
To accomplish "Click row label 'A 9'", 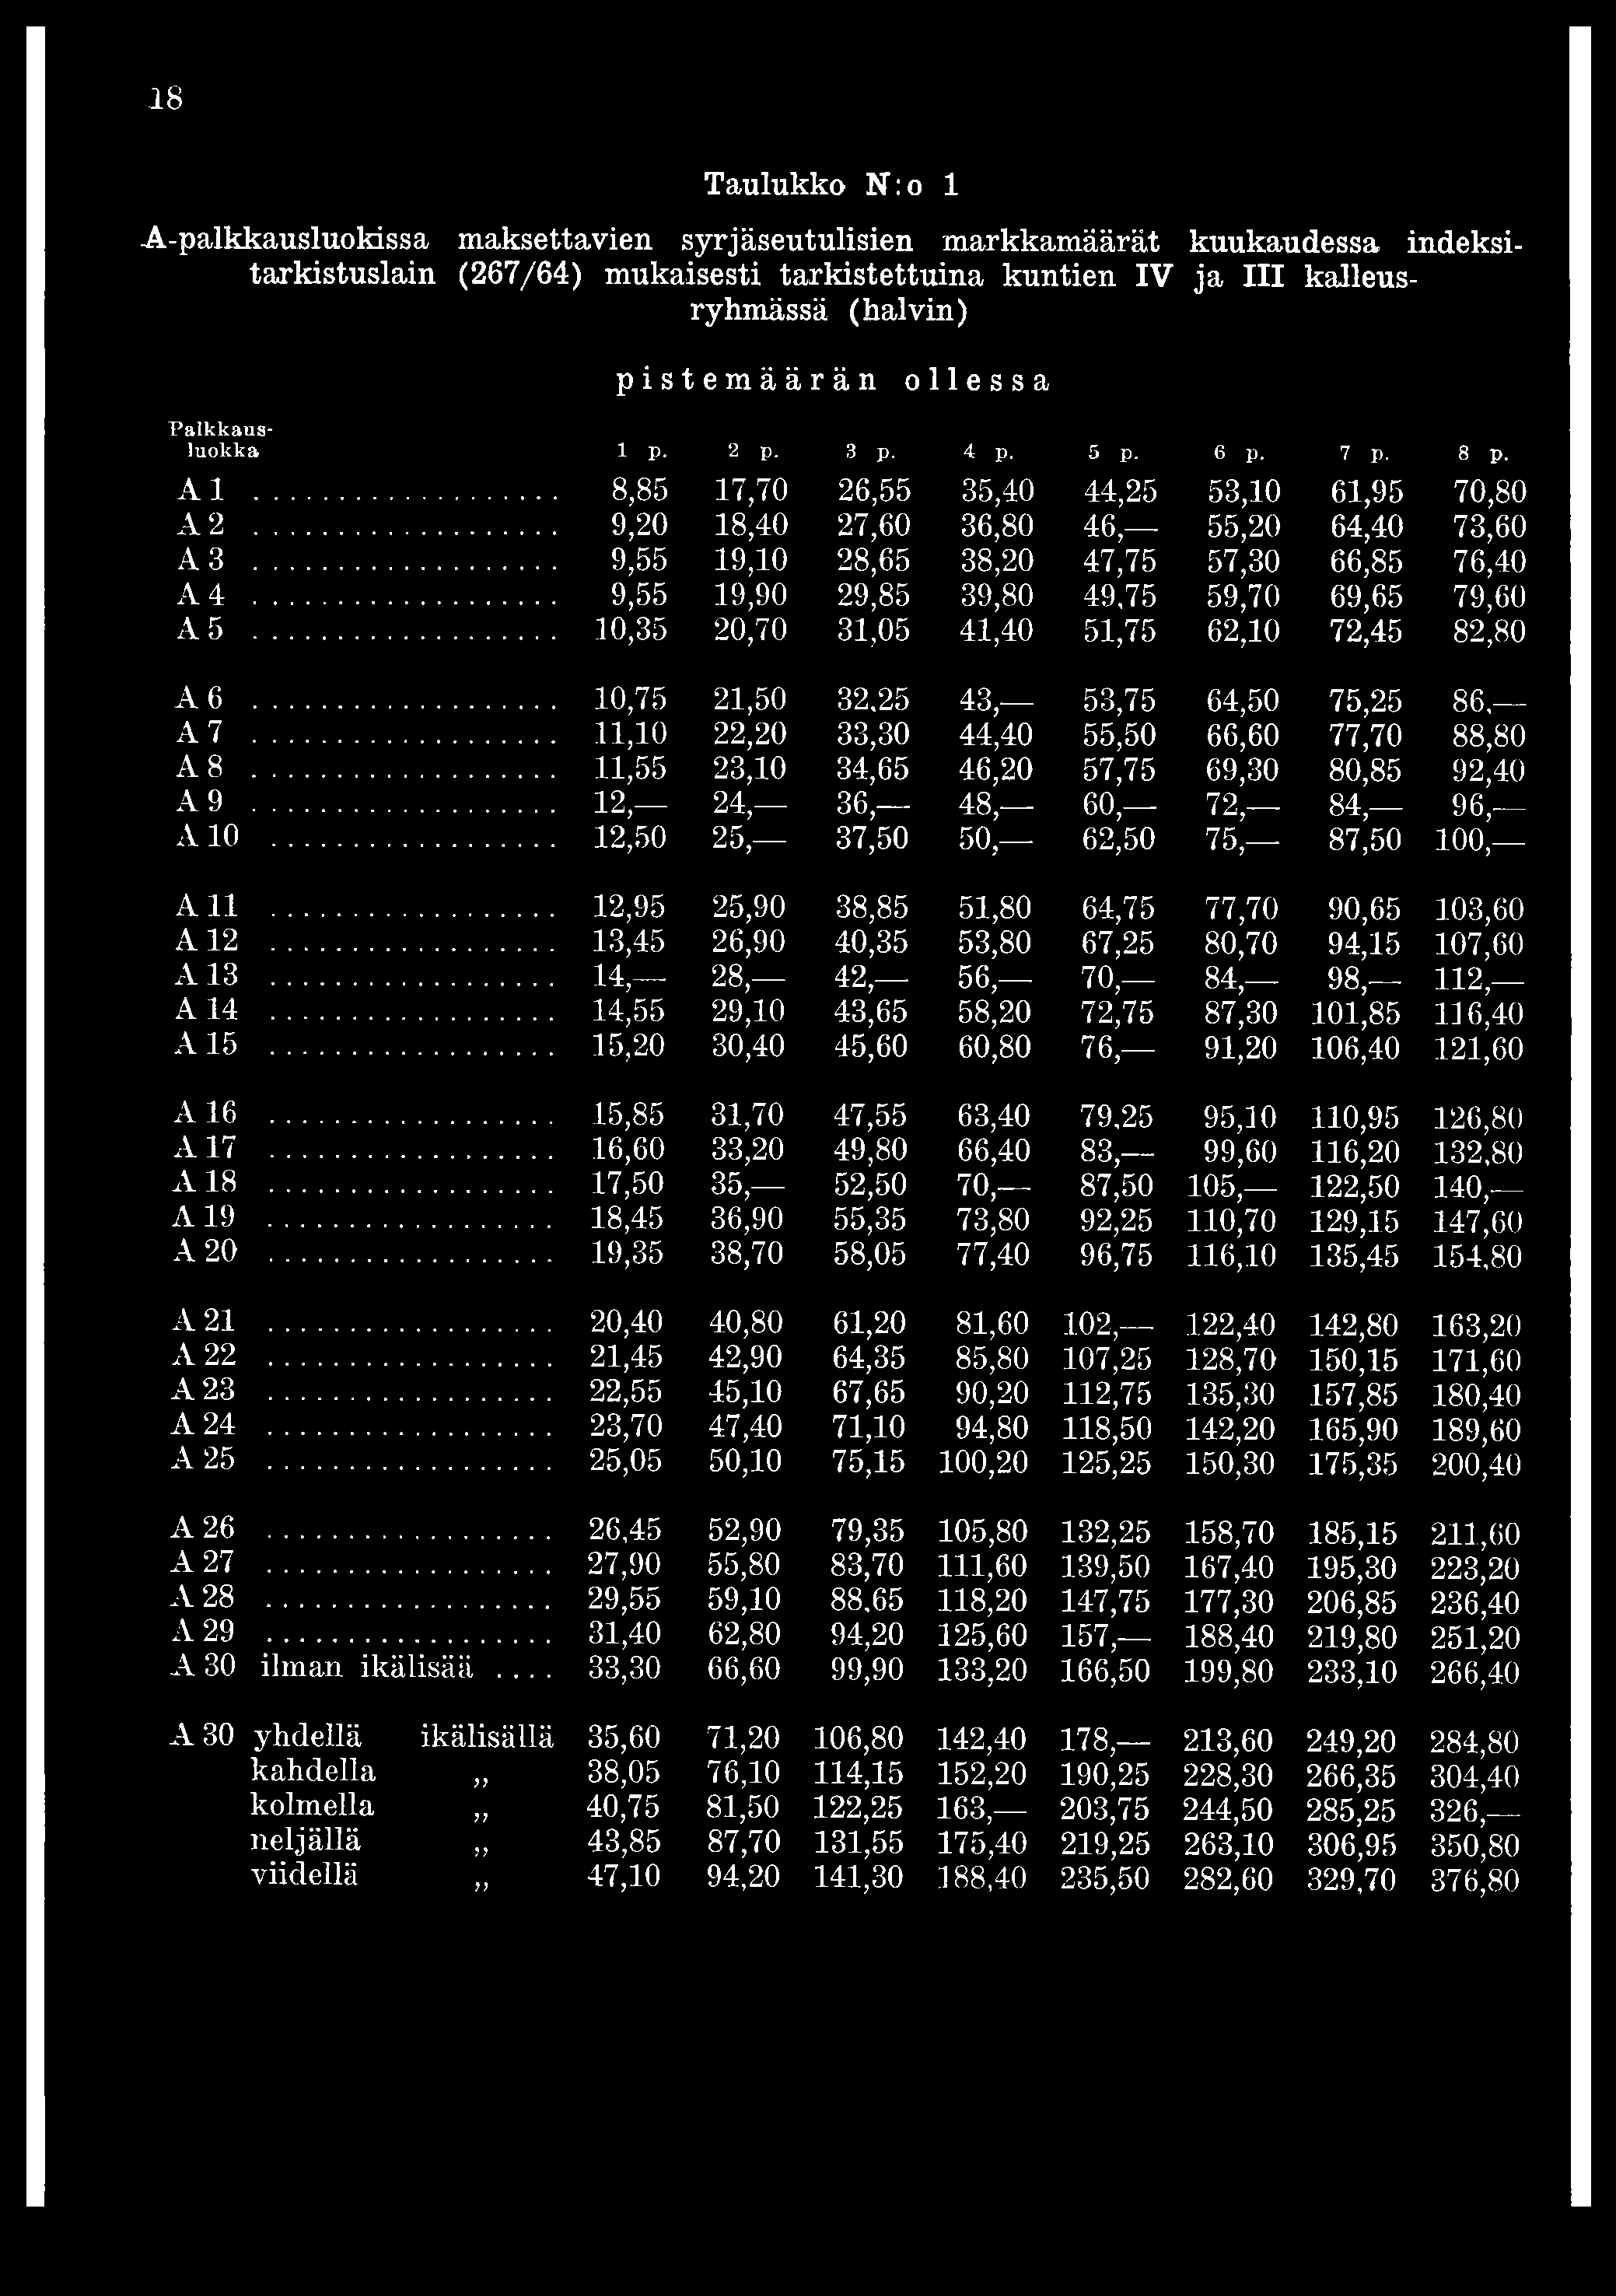I will (x=199, y=802).
